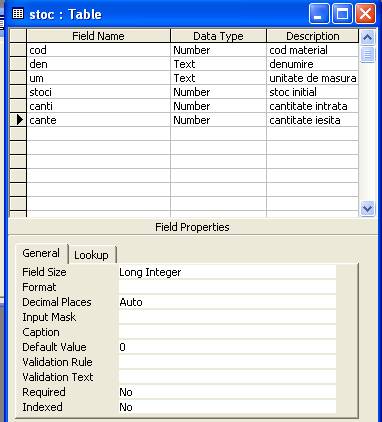Click the Field Size box showing Long Integer
Image resolution: width=382 pixels, height=422 pixels.
[x=227, y=272]
